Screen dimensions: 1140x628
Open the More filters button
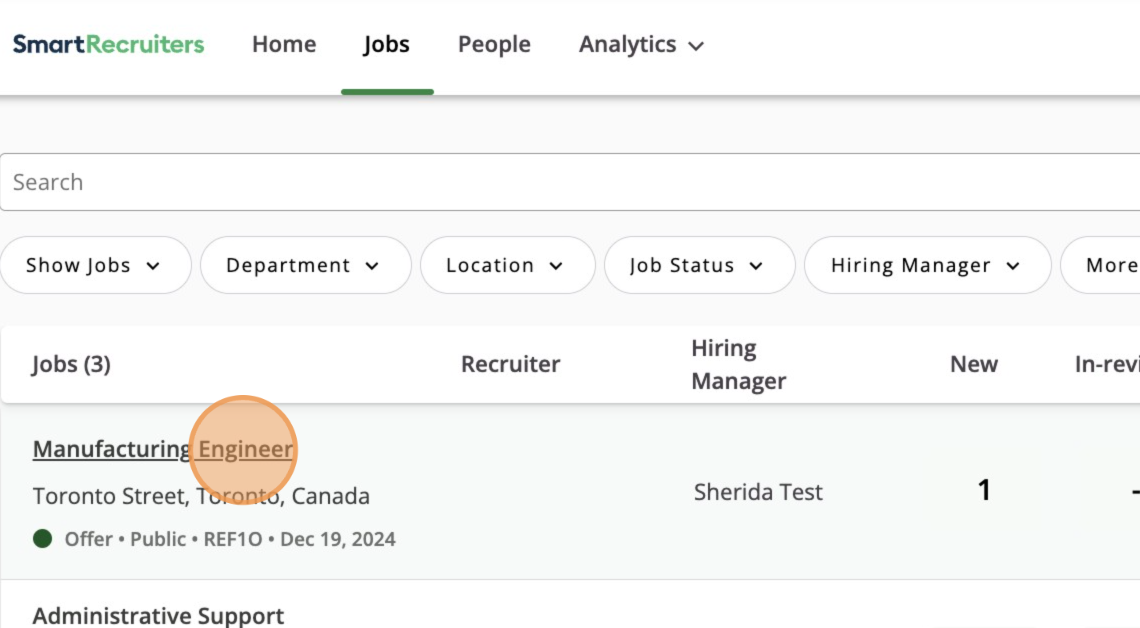point(1101,265)
